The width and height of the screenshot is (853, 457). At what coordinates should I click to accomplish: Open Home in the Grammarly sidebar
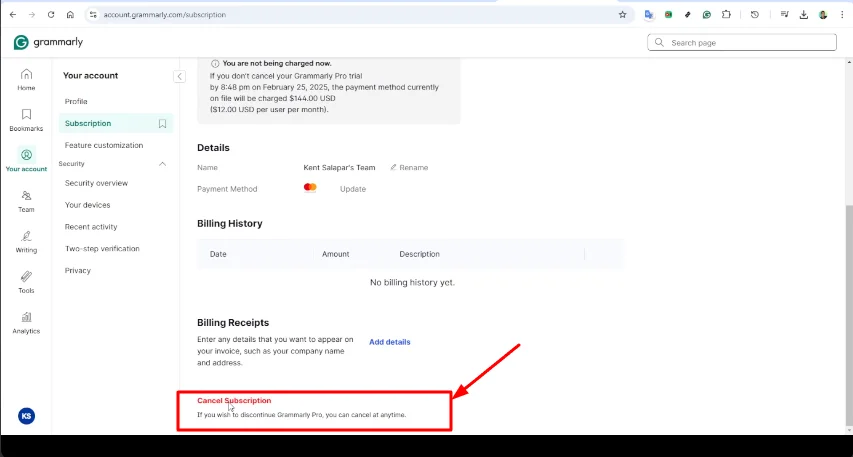click(x=26, y=79)
